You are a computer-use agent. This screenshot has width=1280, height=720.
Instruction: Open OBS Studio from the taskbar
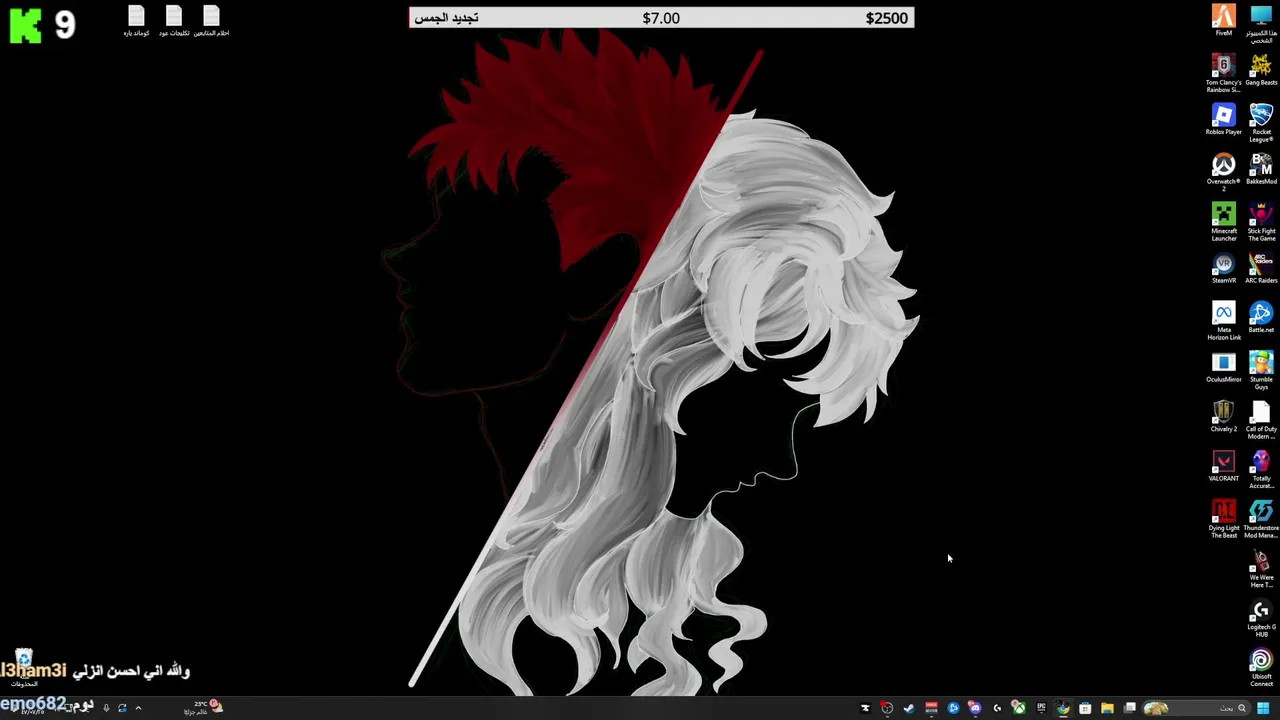tap(887, 708)
